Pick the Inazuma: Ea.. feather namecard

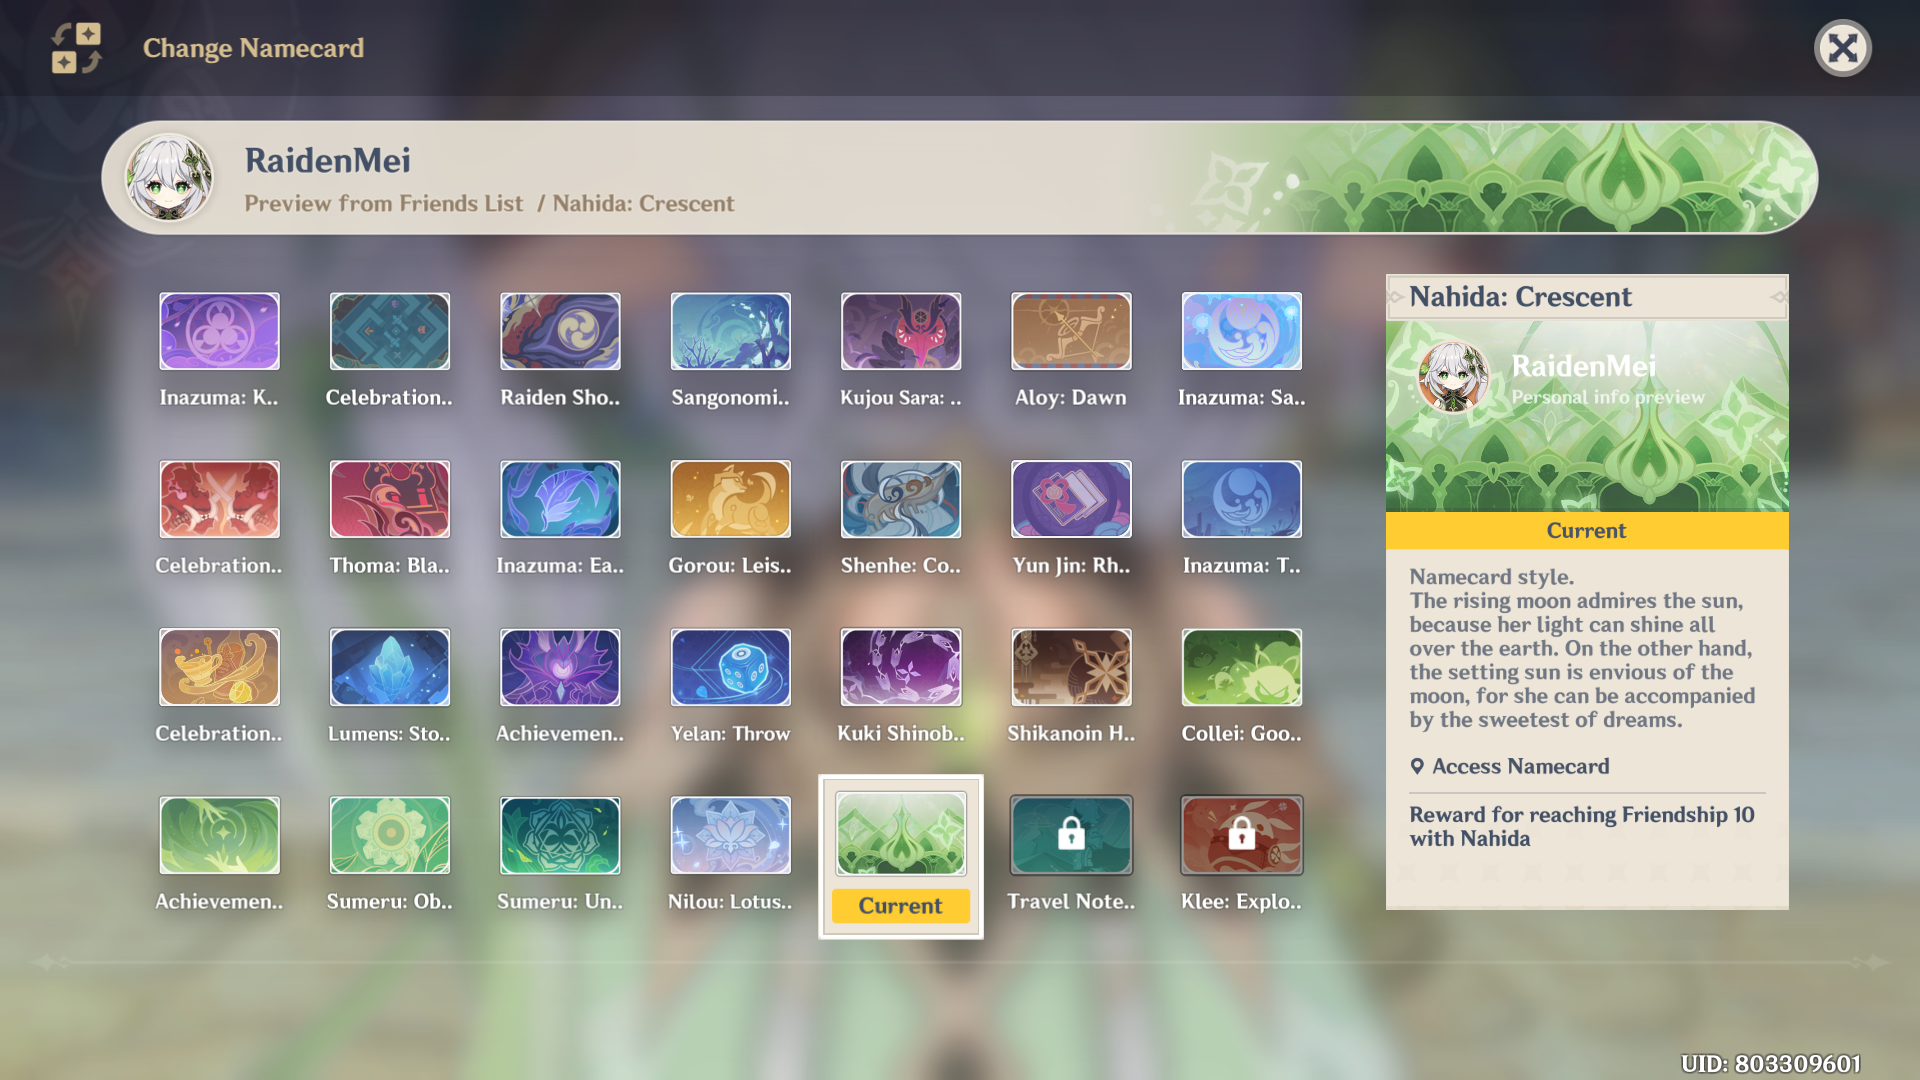pos(560,499)
